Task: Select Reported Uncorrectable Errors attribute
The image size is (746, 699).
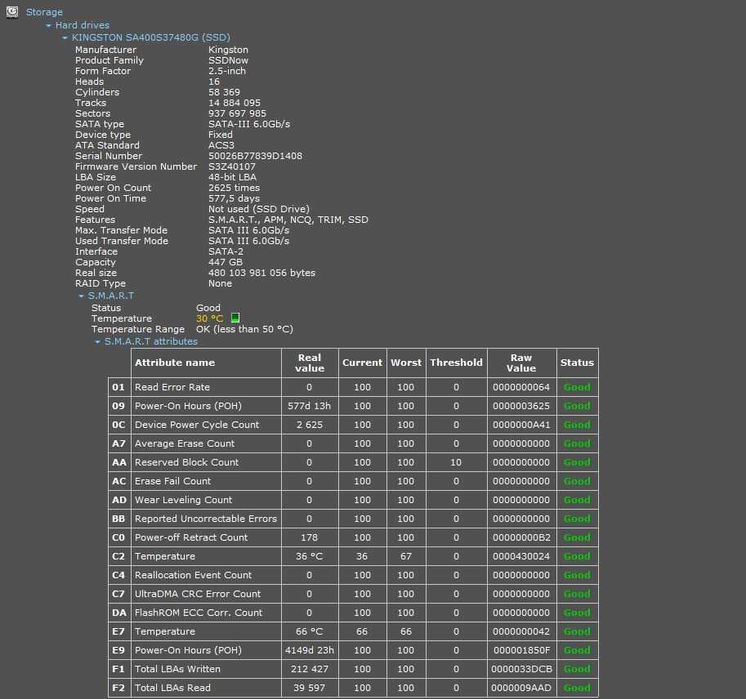Action: pos(206,519)
